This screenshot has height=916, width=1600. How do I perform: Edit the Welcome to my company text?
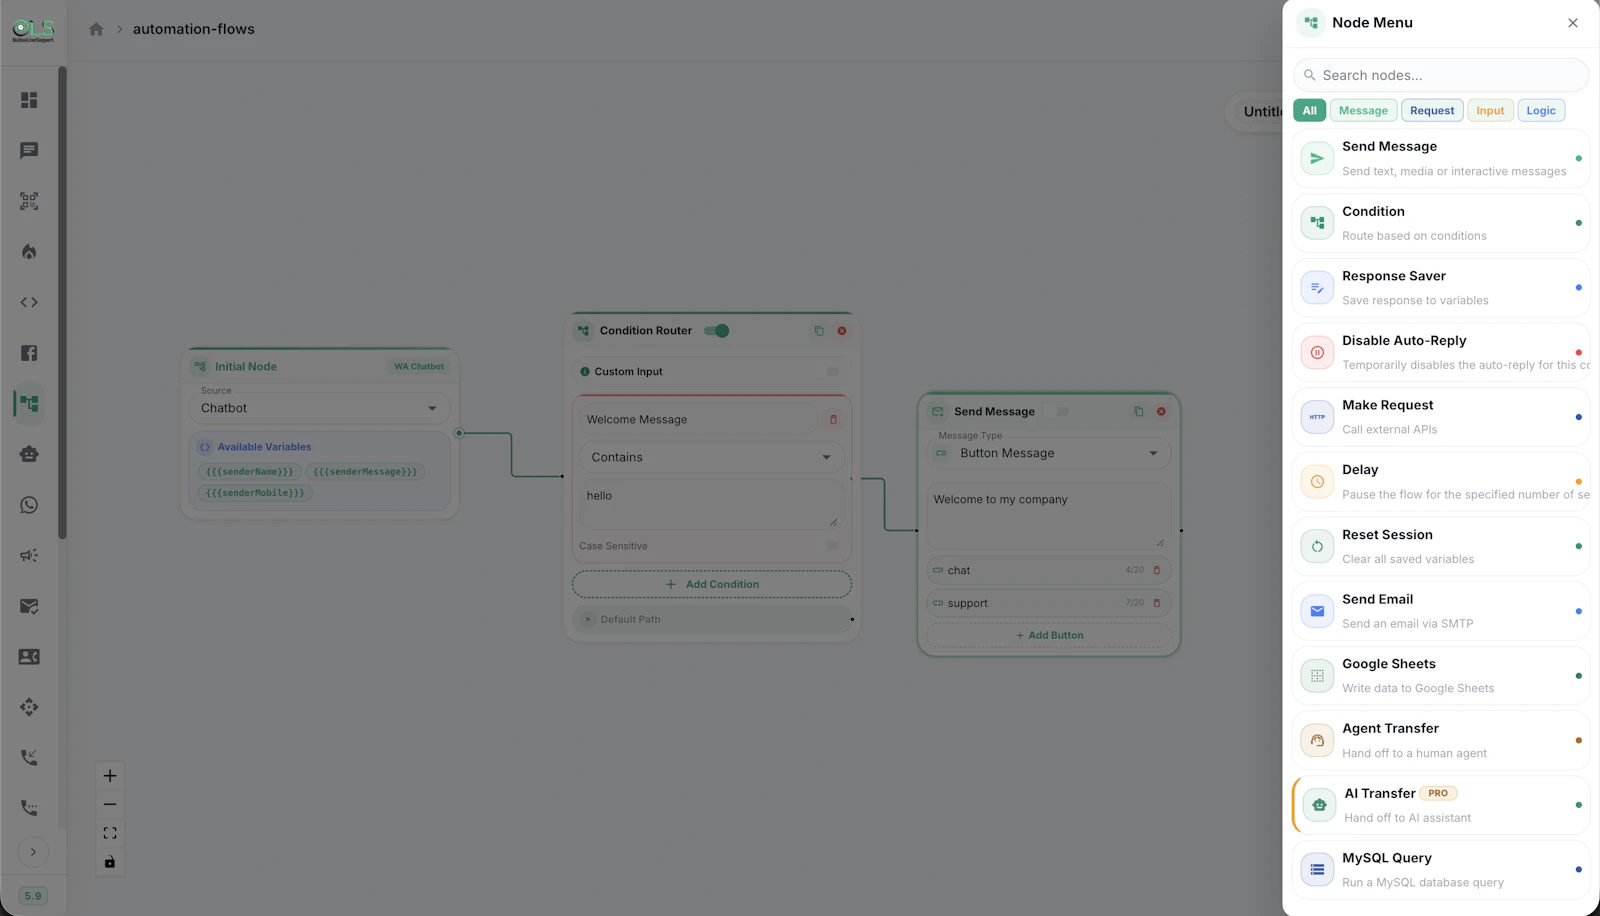1049,517
